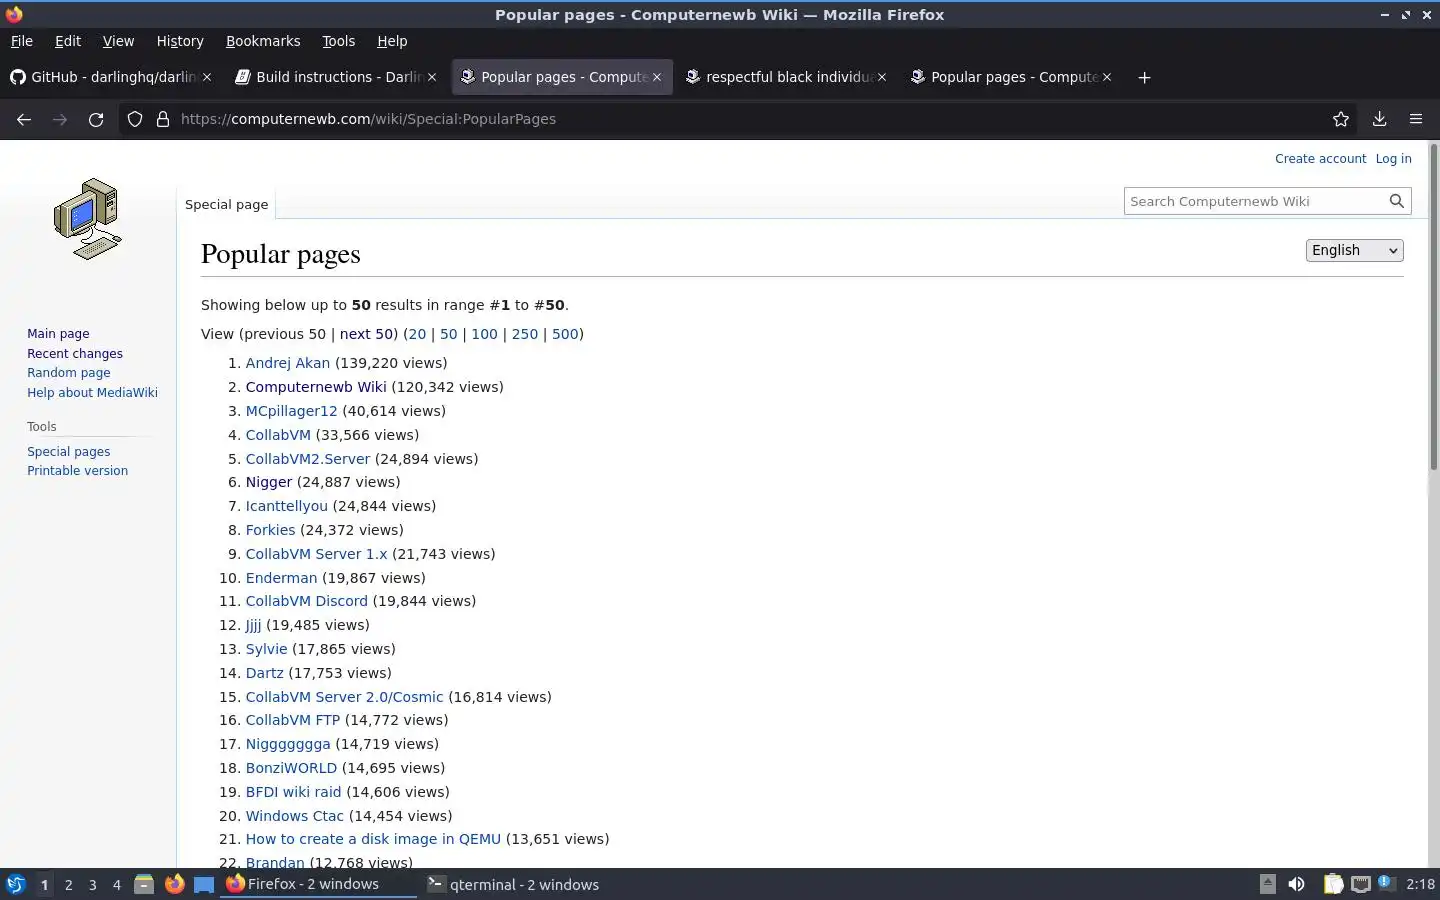Open the English language dropdown
The image size is (1440, 900).
1354,250
